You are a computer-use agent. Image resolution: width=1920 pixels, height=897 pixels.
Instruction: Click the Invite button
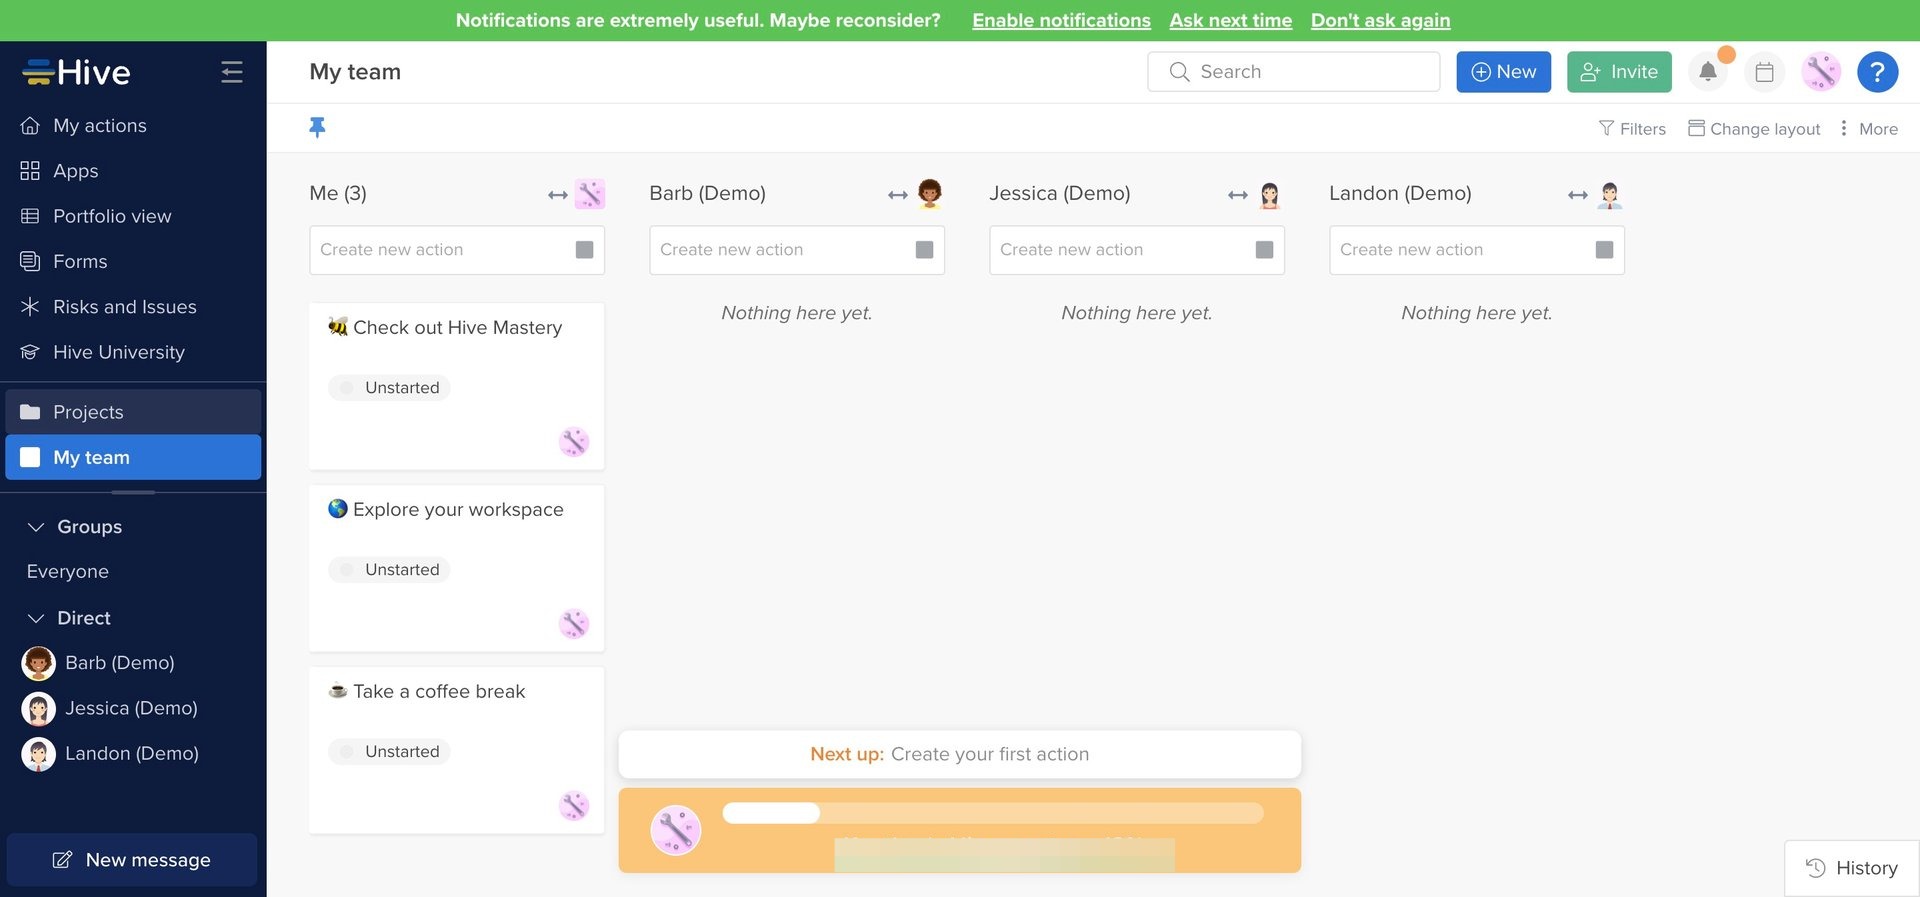coord(1619,72)
